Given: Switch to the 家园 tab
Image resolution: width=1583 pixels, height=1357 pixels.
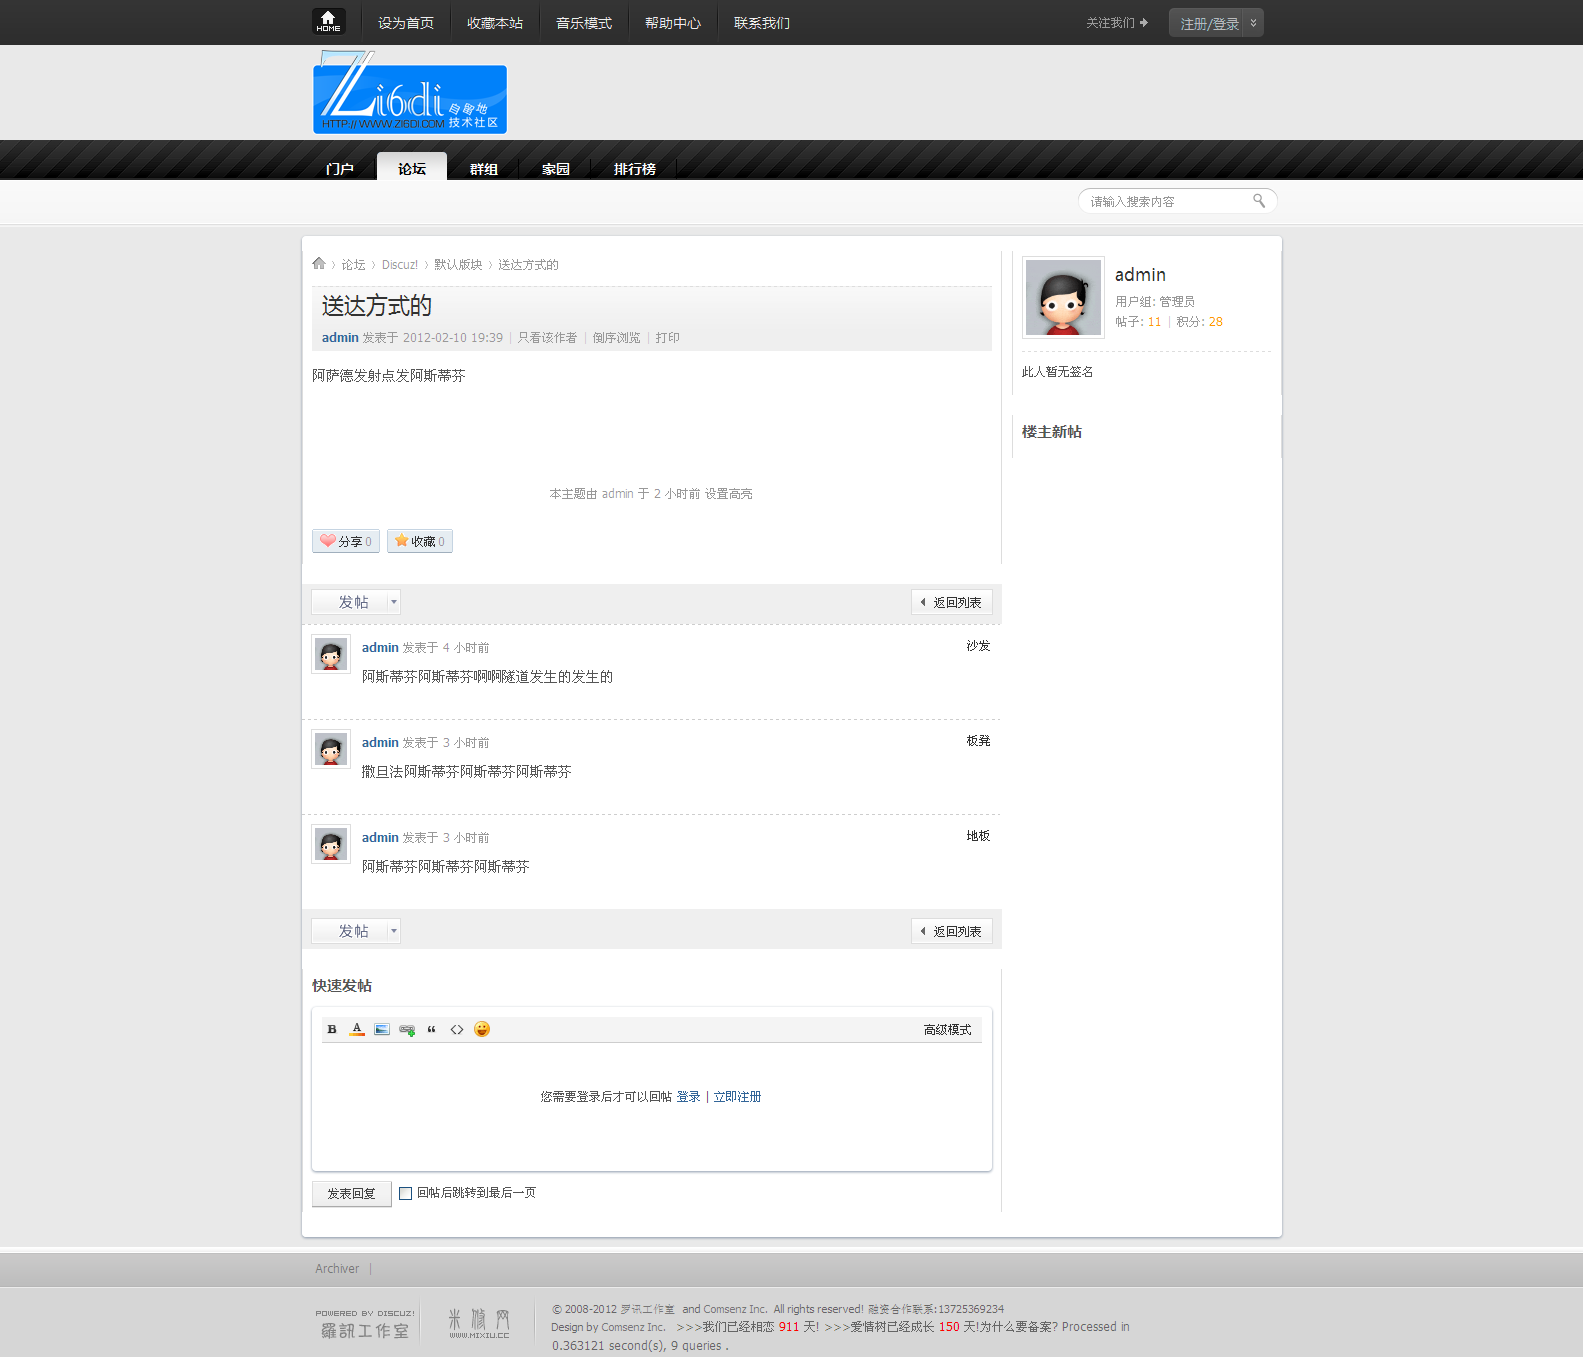Looking at the screenshot, I should point(556,169).
